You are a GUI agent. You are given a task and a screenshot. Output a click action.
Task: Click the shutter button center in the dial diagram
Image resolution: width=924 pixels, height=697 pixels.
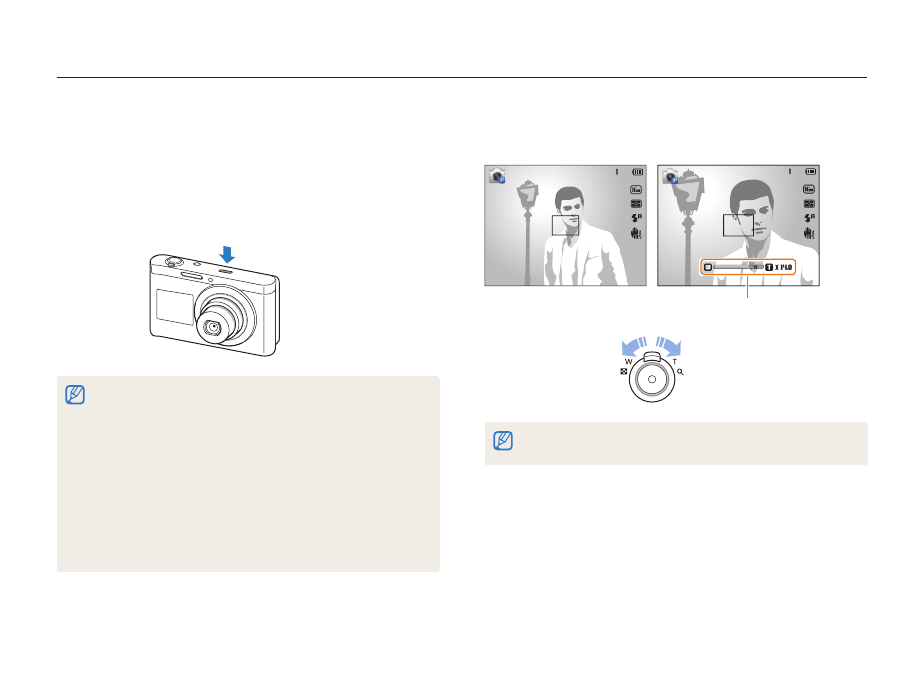pos(652,379)
